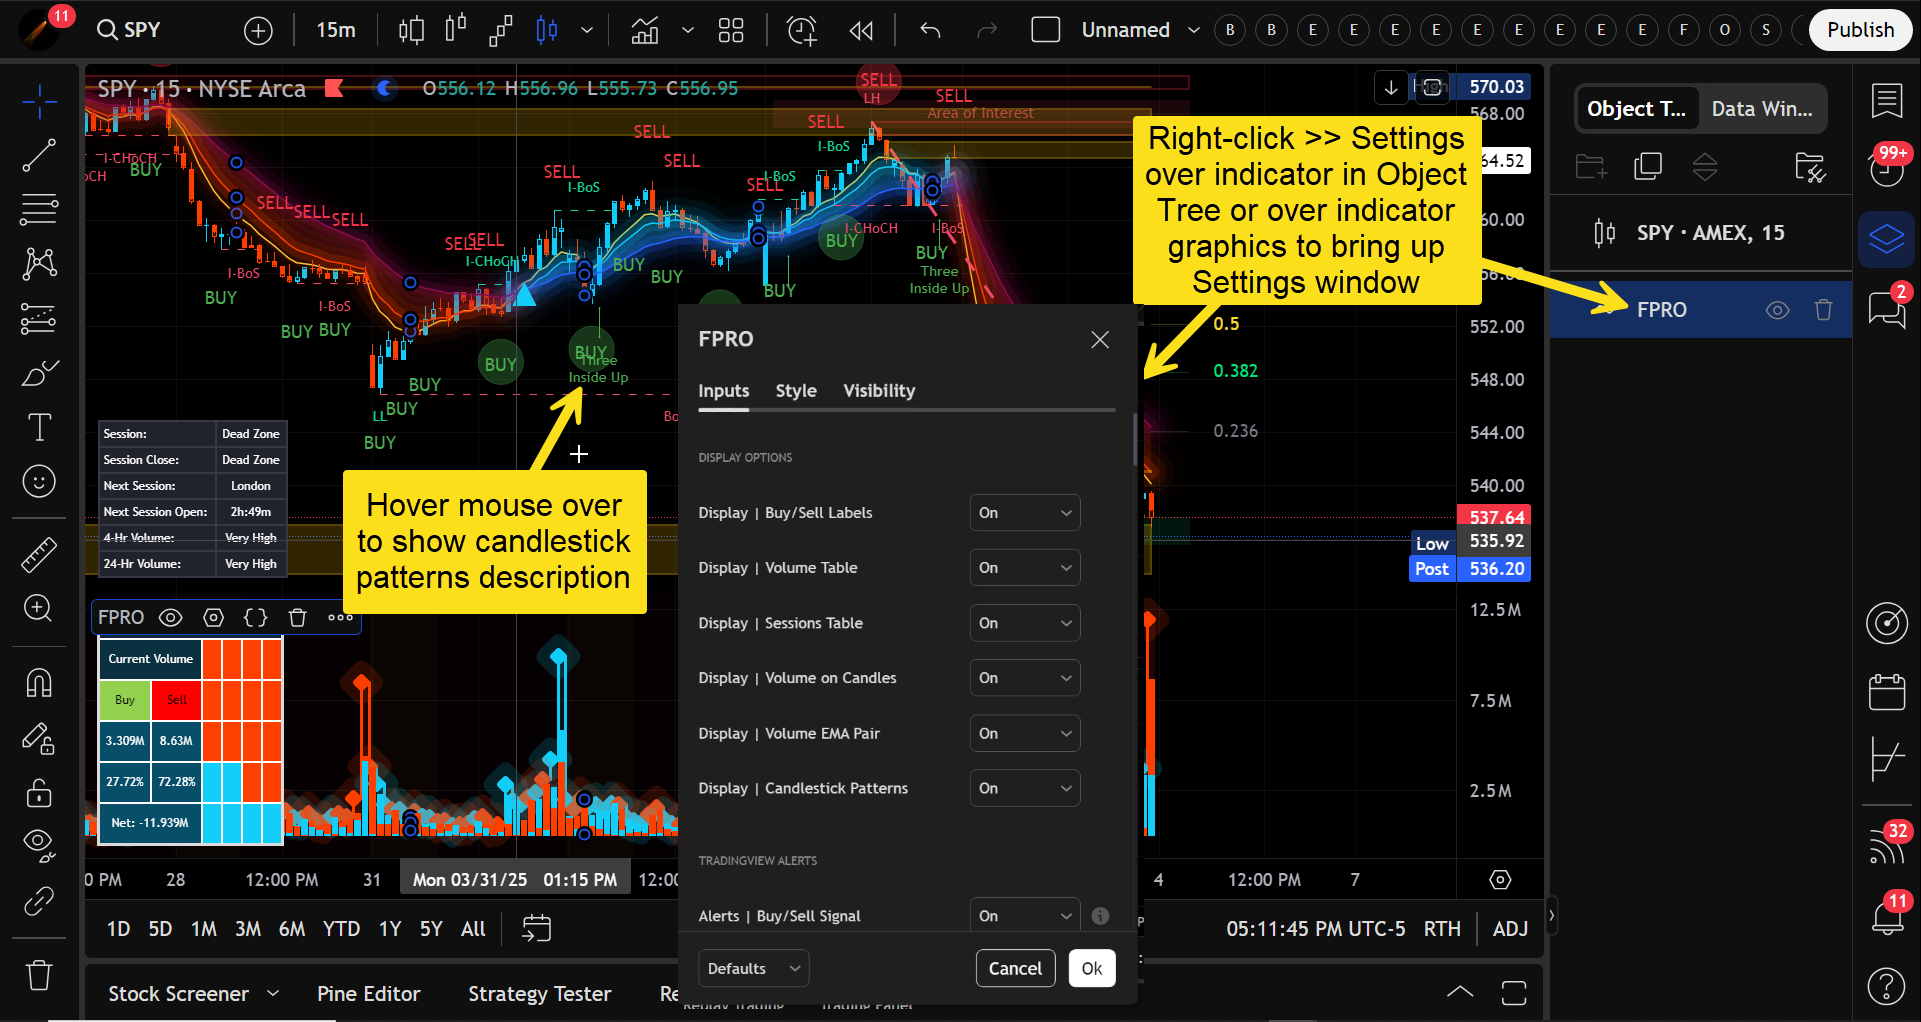This screenshot has width=1921, height=1022.
Task: Open the Indicators chart icon
Action: pyautogui.click(x=645, y=30)
